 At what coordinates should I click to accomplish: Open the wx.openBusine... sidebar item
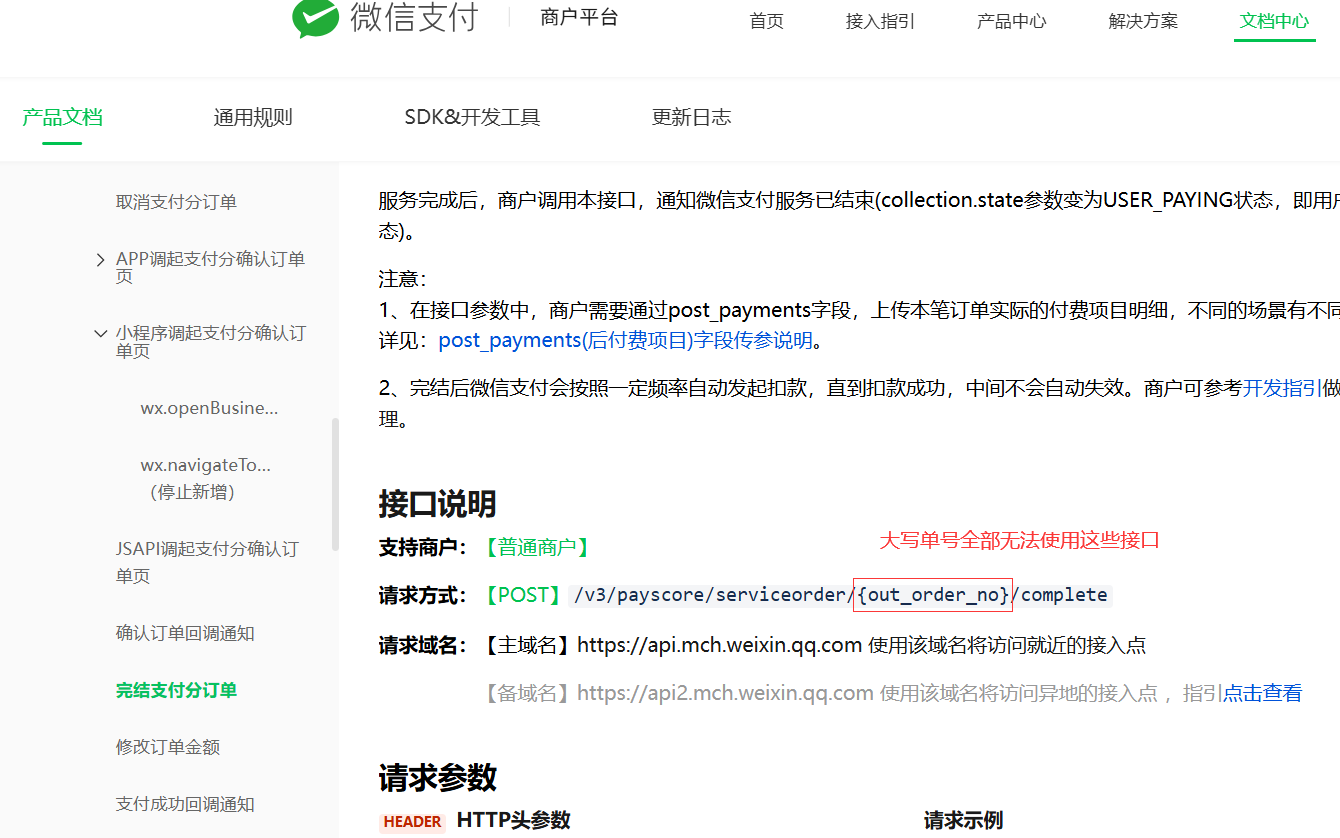click(x=209, y=408)
